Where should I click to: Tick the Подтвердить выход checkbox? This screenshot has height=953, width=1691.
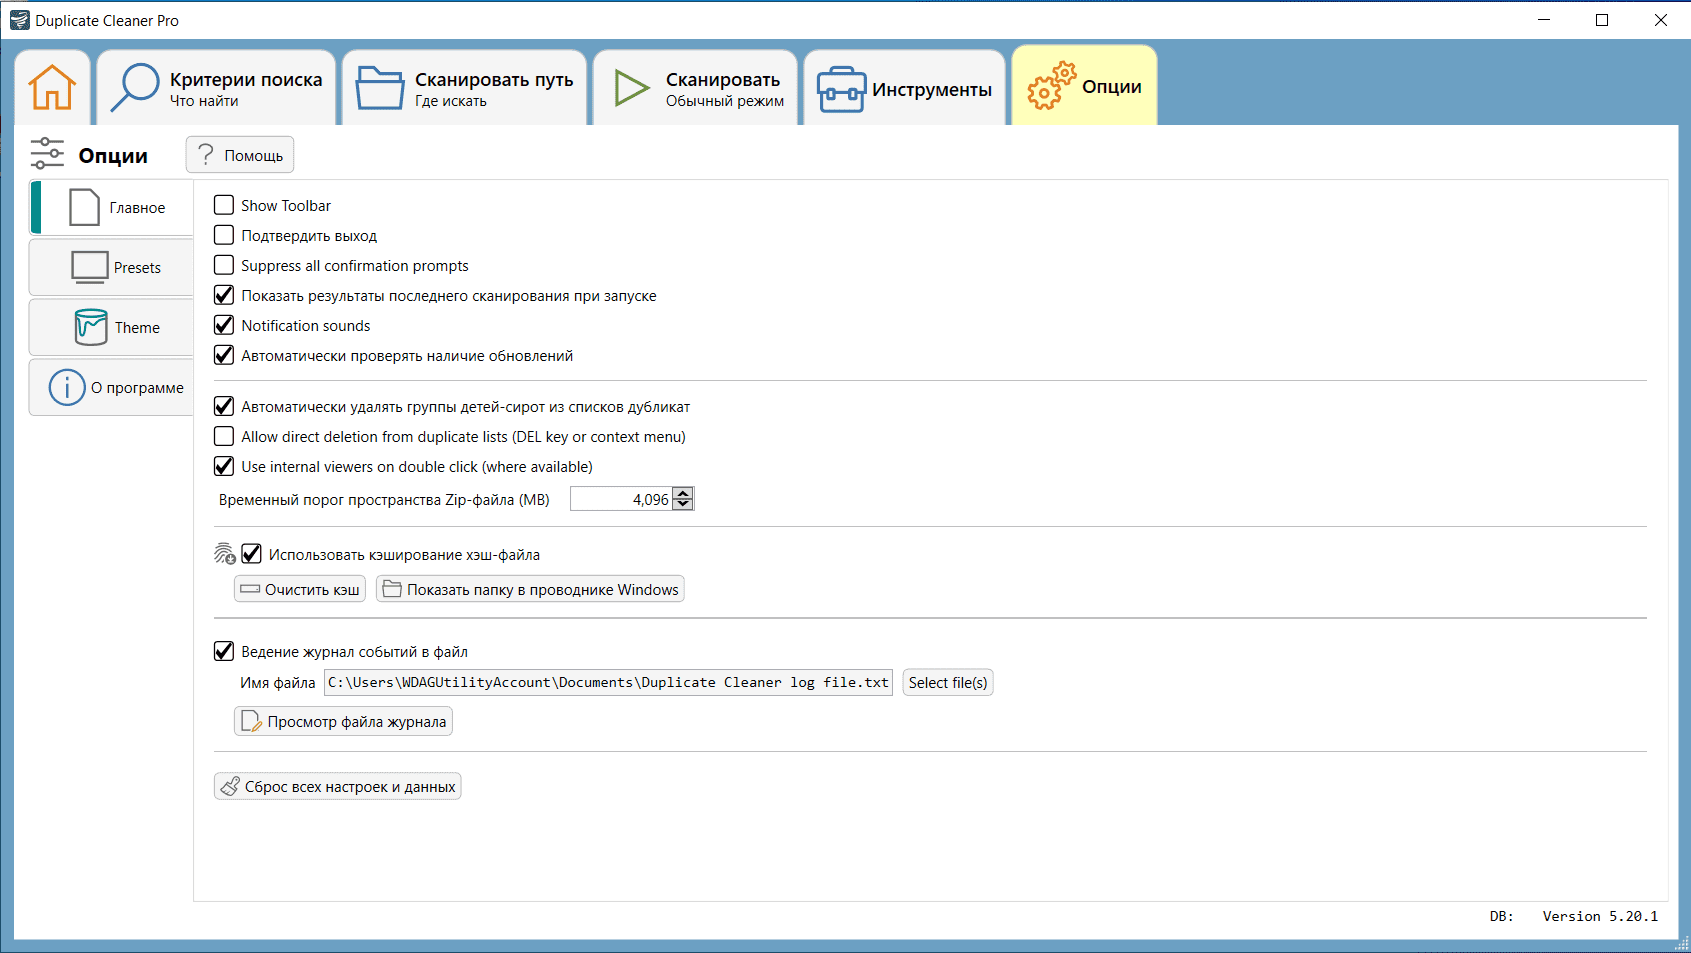[224, 235]
